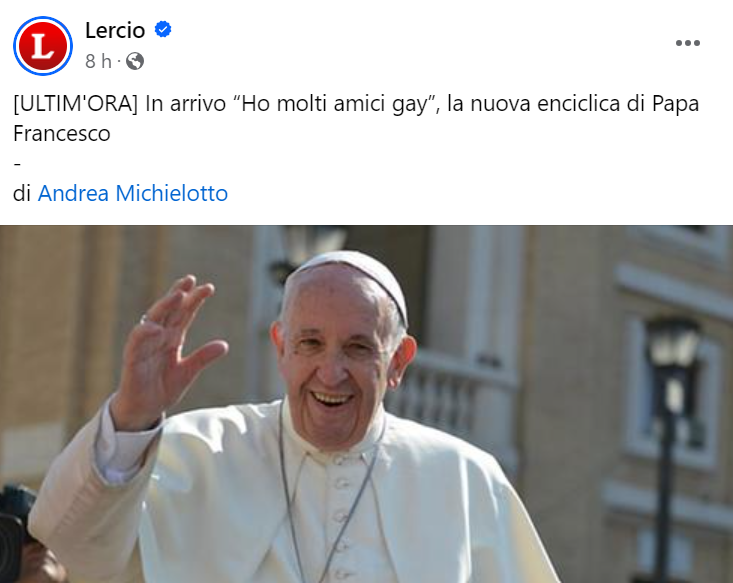Click the street lamp in the photo
Screen dimensions: 733x583
pos(672,421)
